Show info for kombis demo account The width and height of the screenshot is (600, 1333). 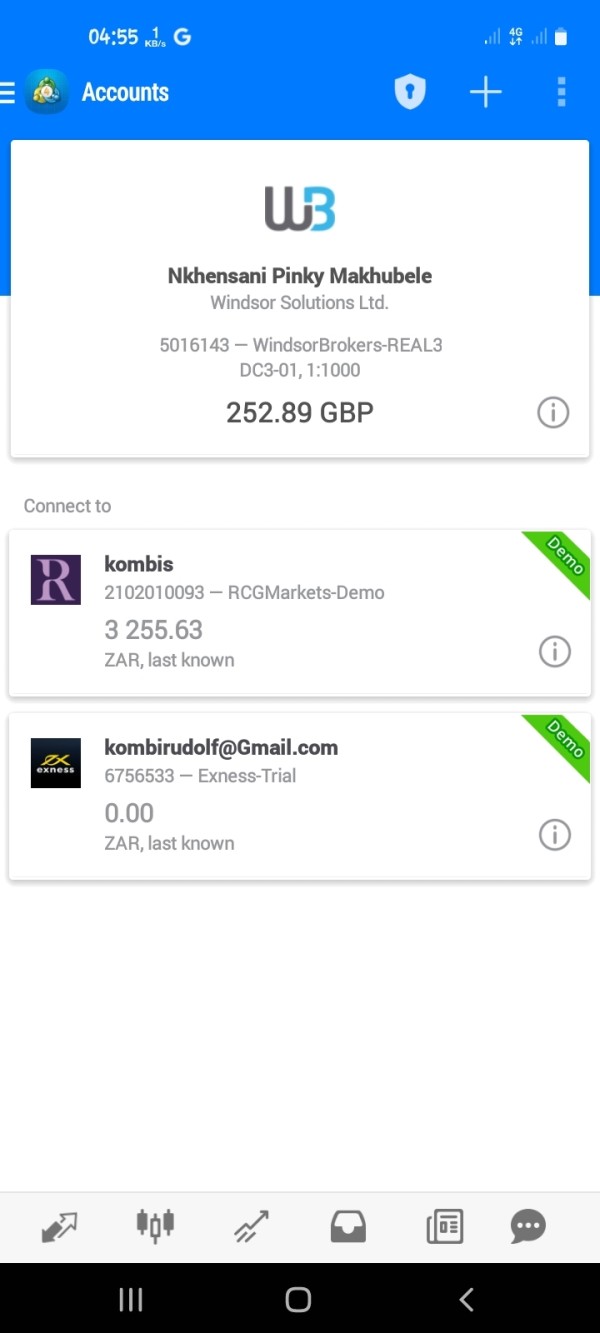(x=554, y=652)
